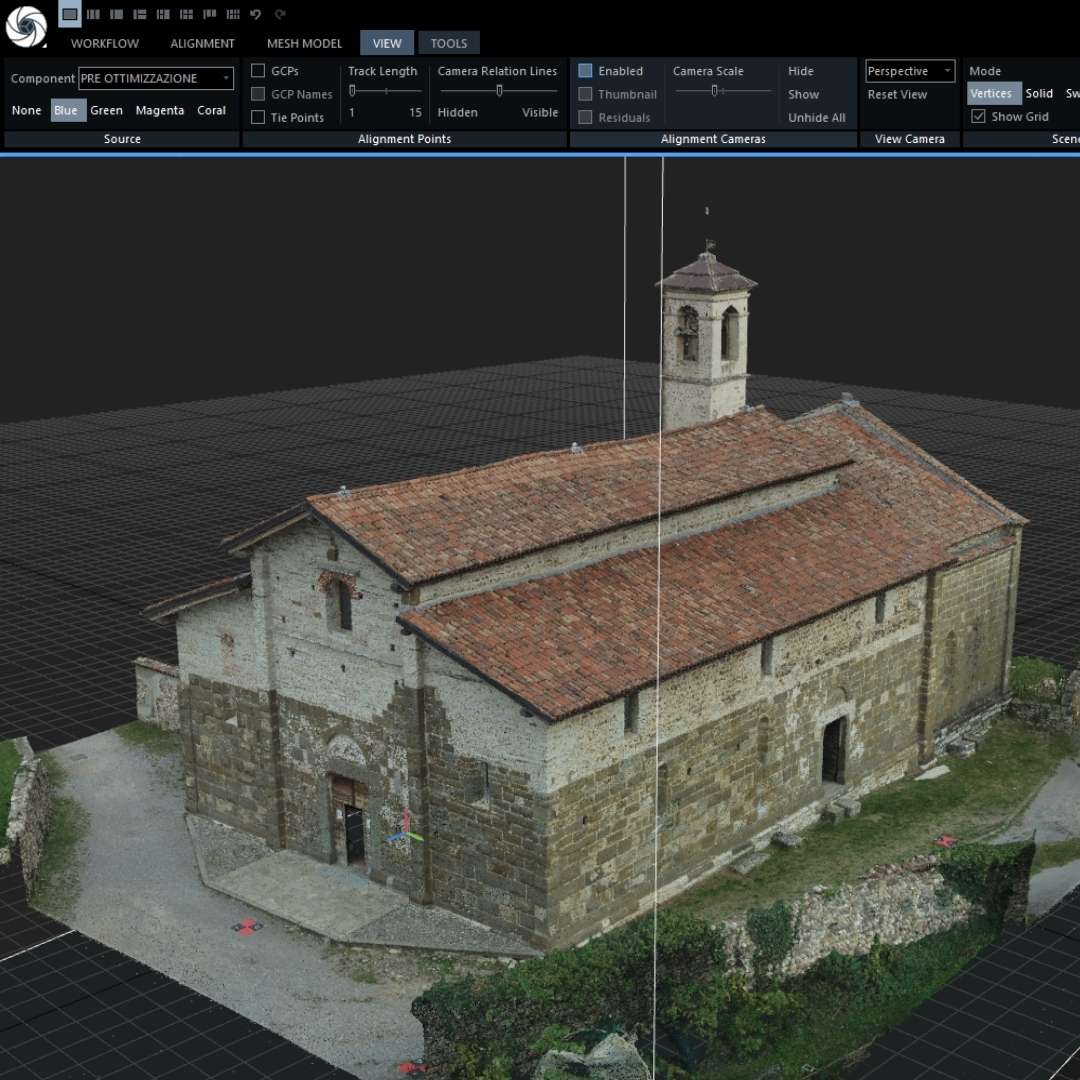Select the Magenta source color

pyautogui.click(x=159, y=110)
